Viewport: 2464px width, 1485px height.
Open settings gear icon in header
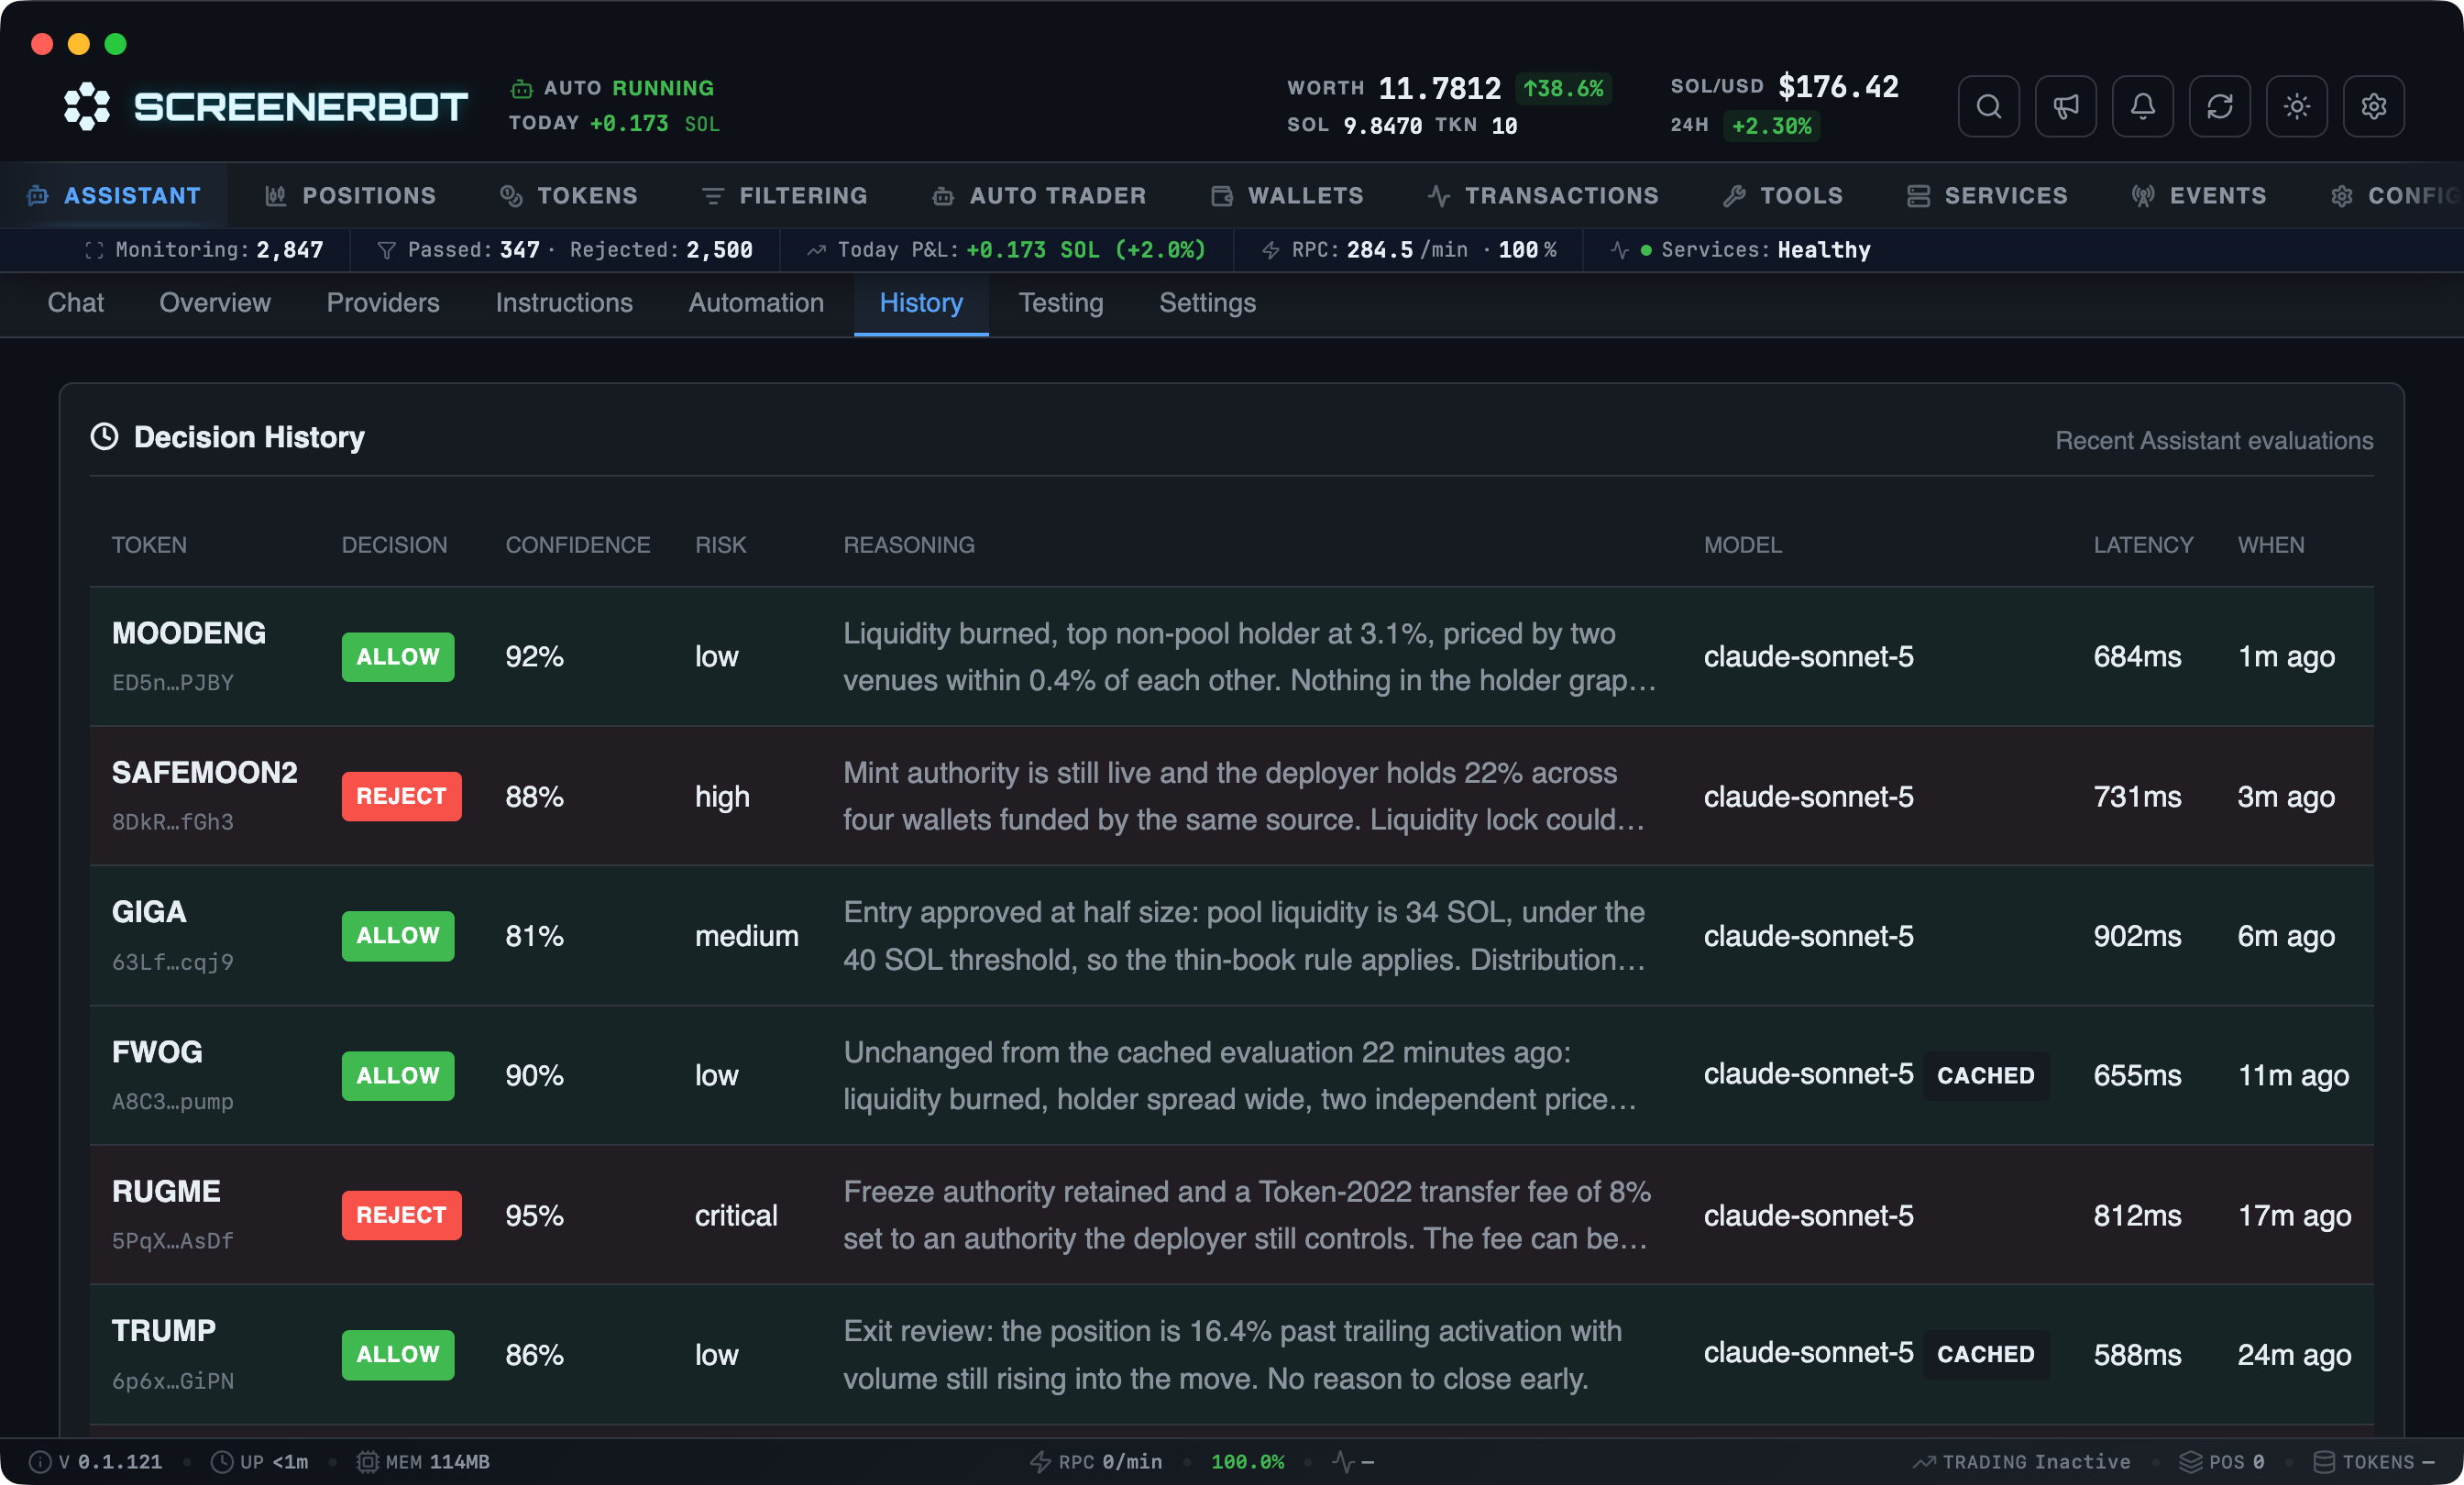2373,106
